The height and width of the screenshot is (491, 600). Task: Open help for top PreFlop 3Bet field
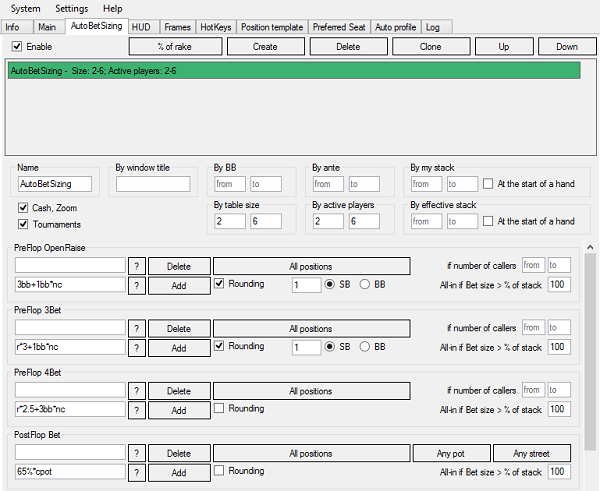click(x=137, y=329)
